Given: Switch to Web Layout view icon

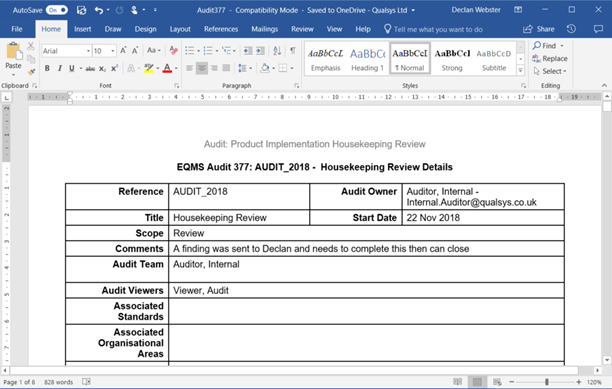Looking at the screenshot, I should click(x=497, y=382).
